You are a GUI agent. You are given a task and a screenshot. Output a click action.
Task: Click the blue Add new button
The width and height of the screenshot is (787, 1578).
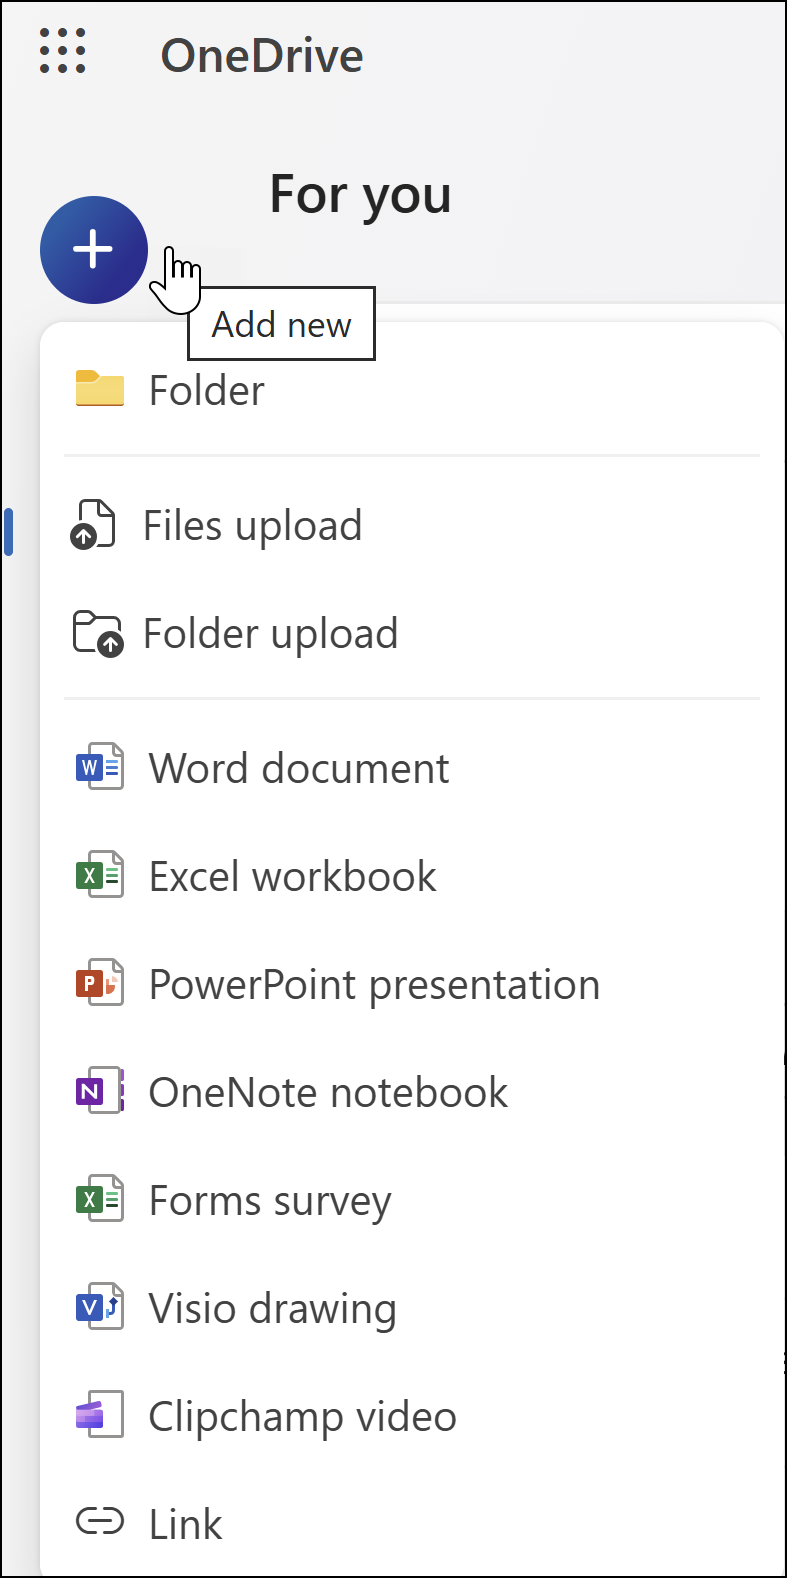point(93,249)
